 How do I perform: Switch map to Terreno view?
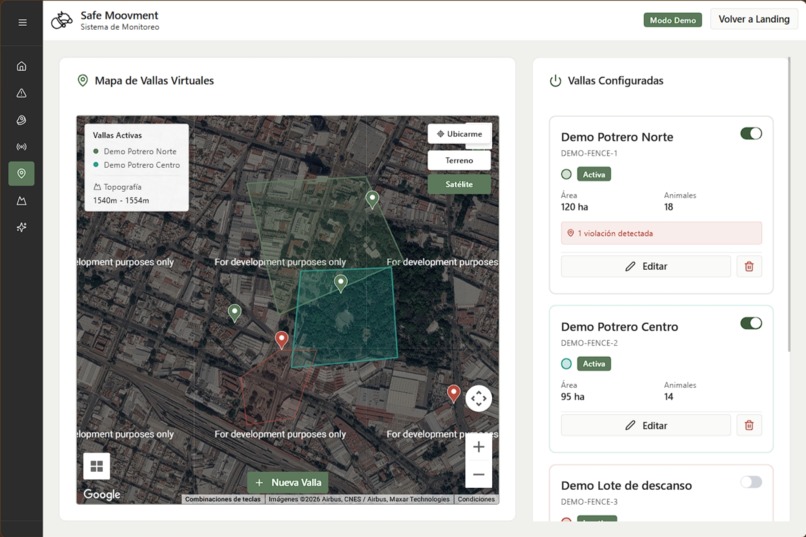pyautogui.click(x=459, y=160)
